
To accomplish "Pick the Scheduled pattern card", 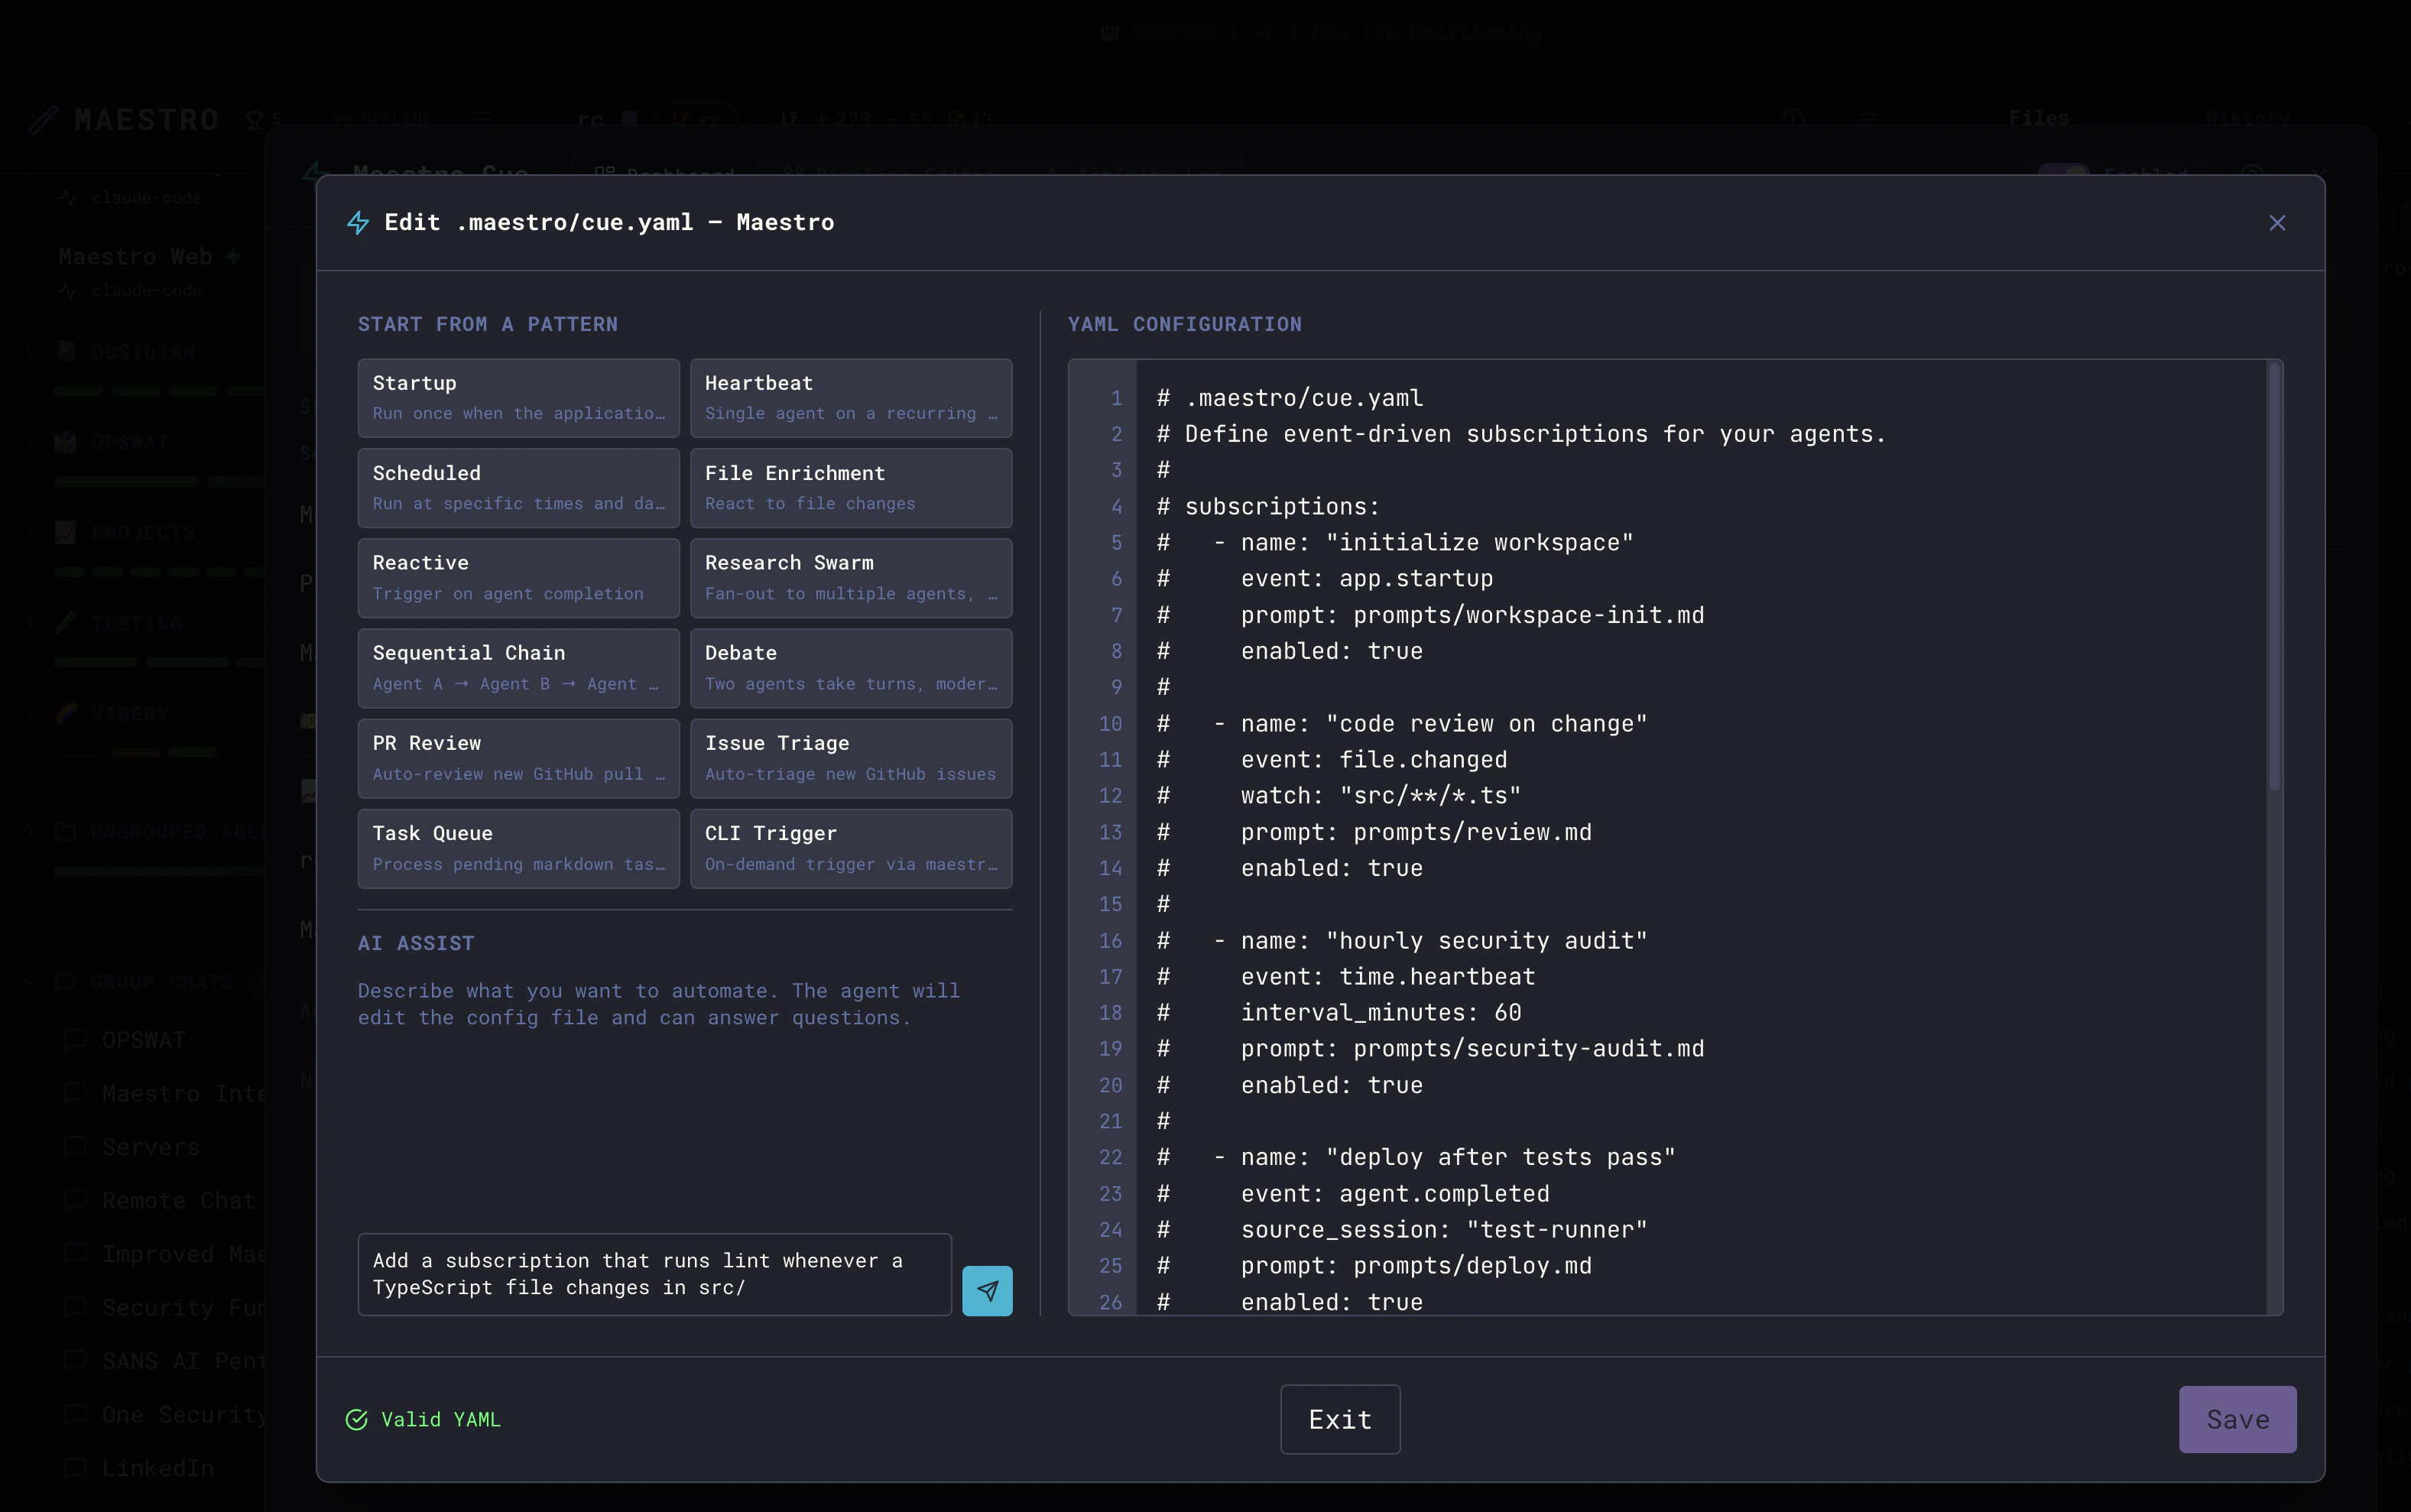I will [519, 488].
